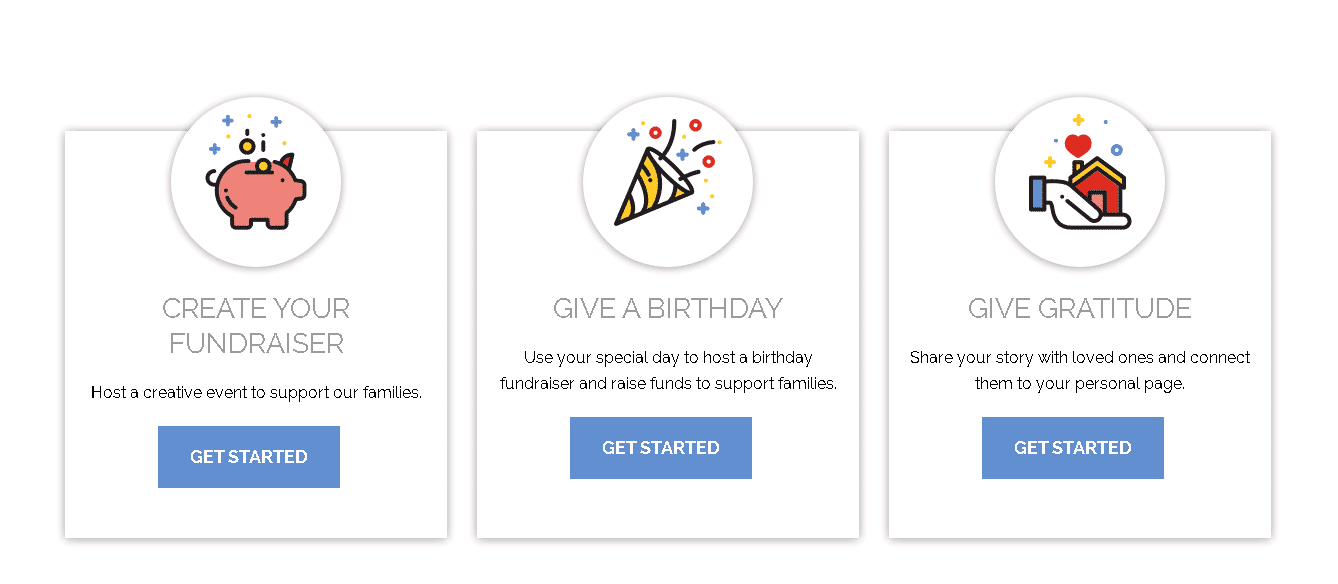Click the "Host a creative event" description text
The height and width of the screenshot is (584, 1338).
point(256,392)
